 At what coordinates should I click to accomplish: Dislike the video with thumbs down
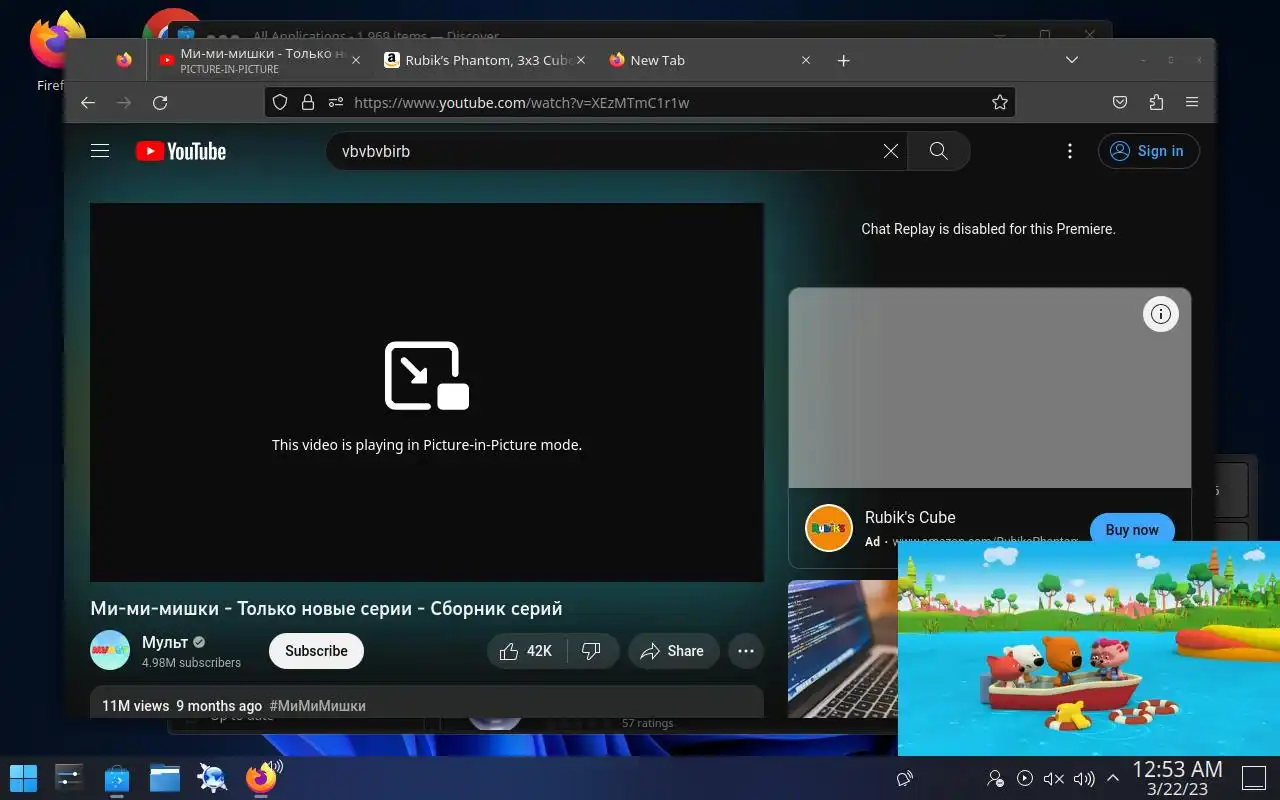(x=592, y=651)
